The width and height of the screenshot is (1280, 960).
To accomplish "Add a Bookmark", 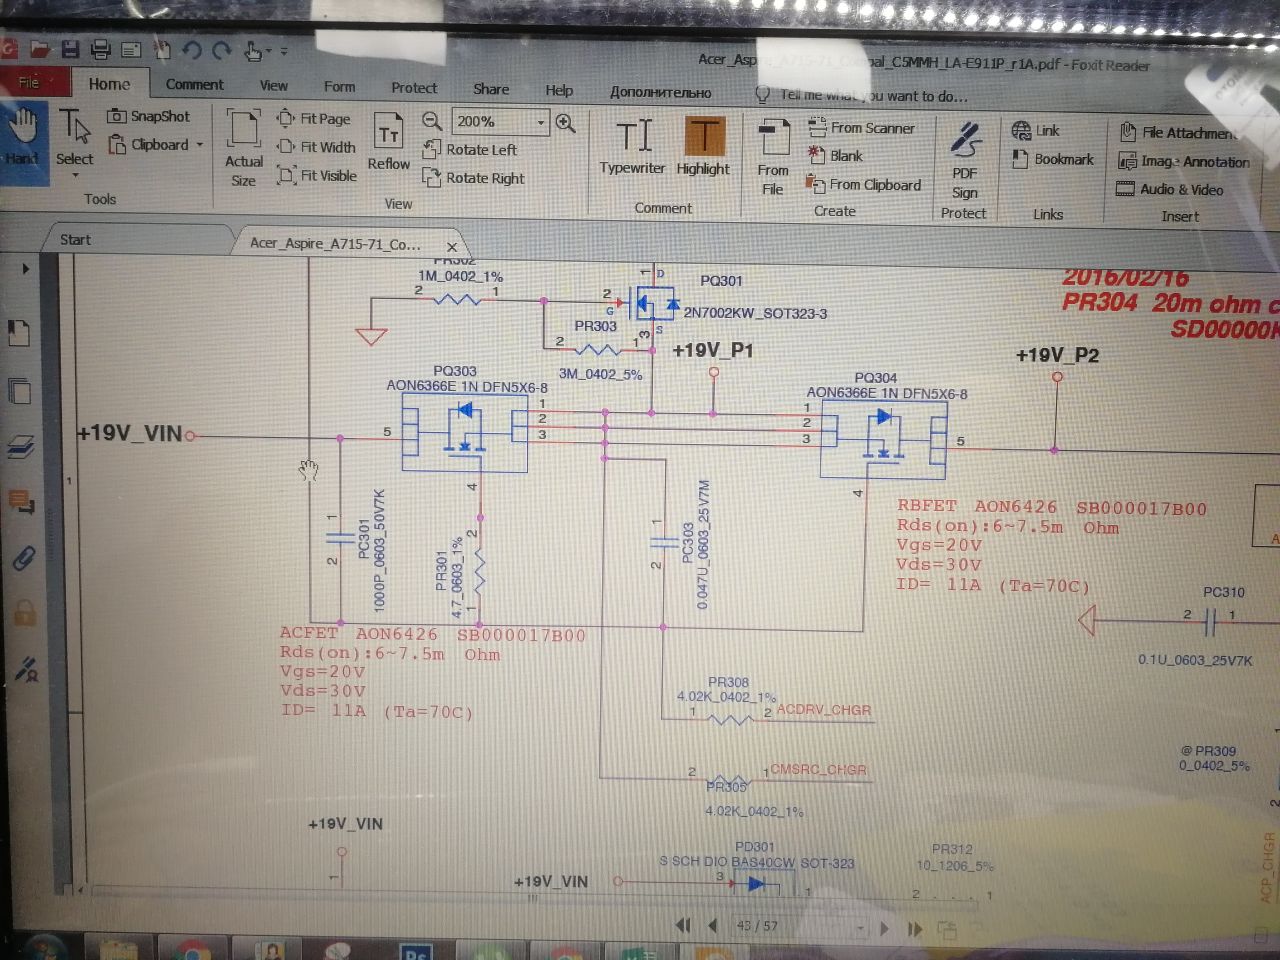I will 1052,159.
